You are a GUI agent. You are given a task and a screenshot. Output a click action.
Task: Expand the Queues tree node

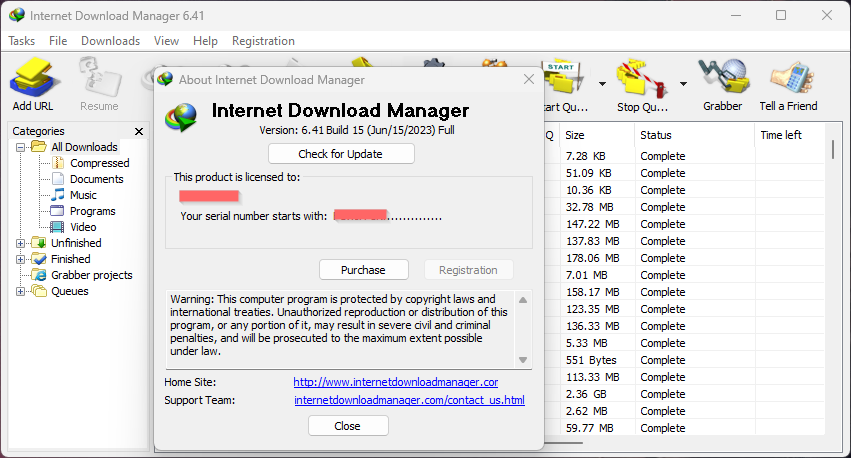click(x=21, y=291)
